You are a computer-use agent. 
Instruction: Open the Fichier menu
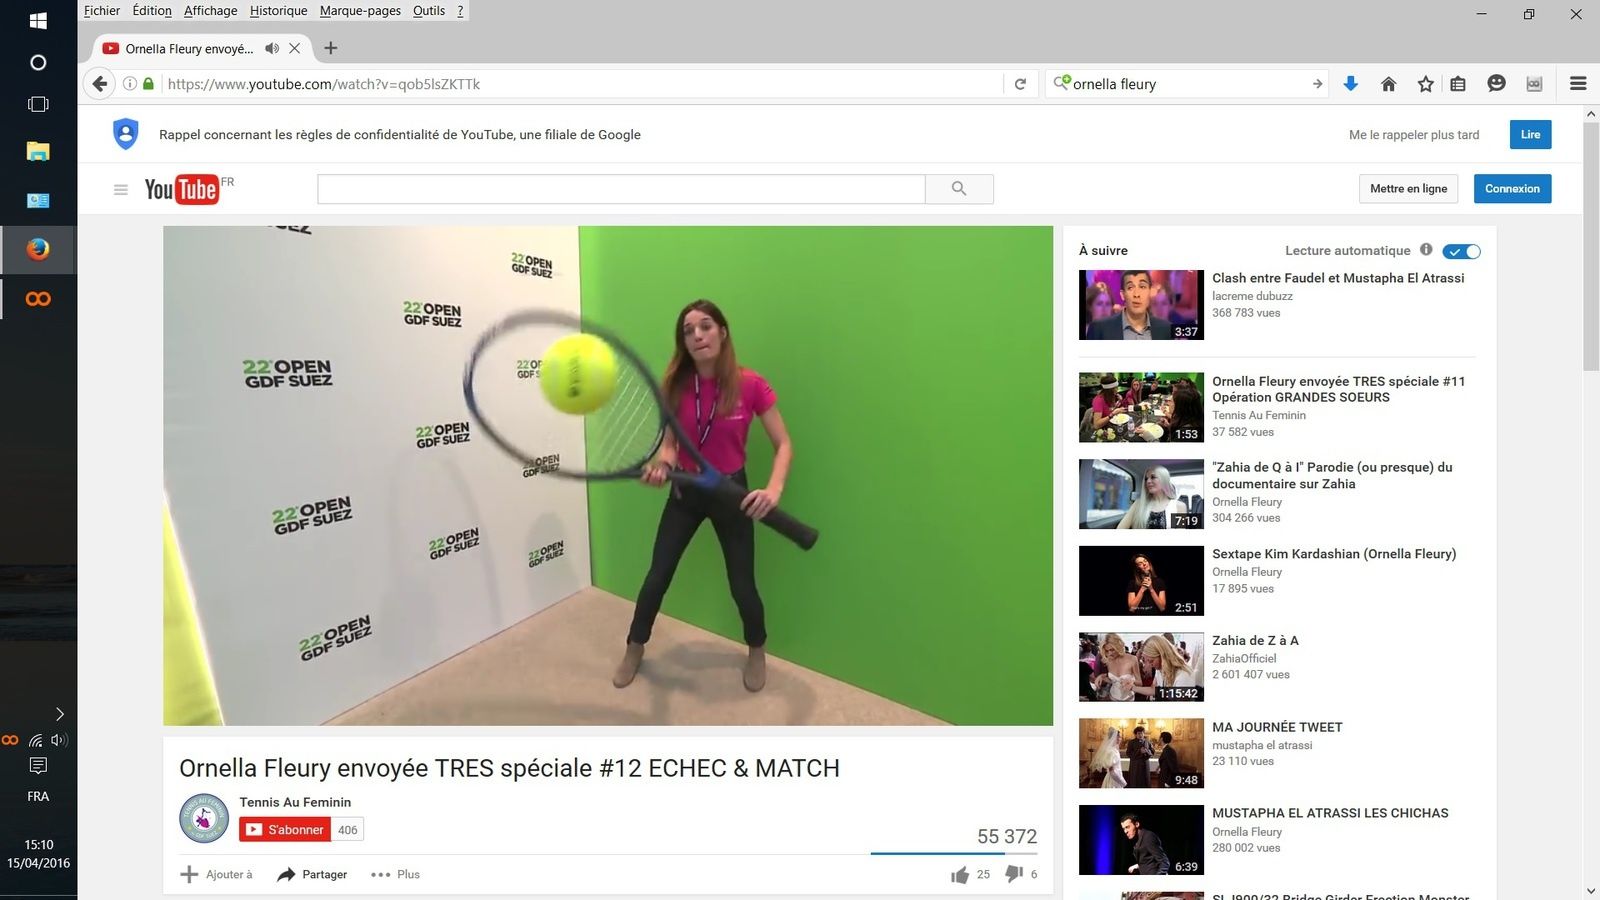click(102, 11)
